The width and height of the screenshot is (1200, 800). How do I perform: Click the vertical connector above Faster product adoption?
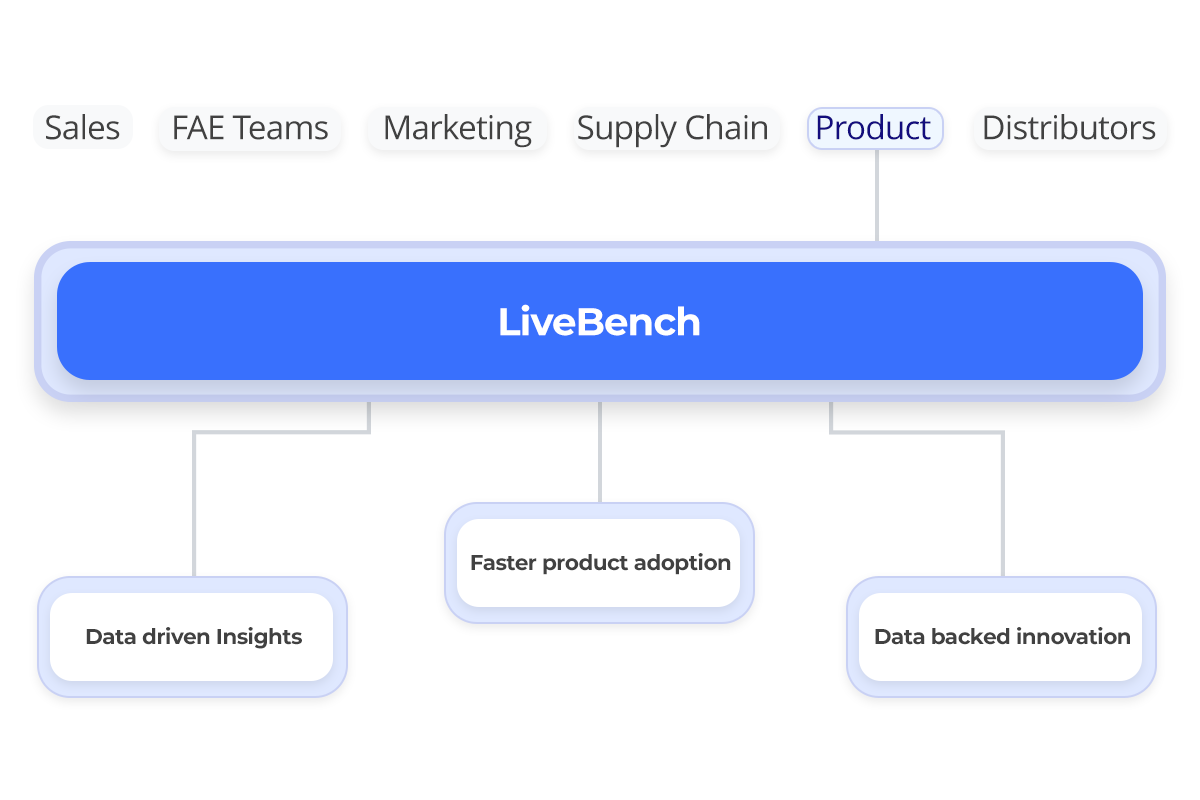click(x=600, y=450)
